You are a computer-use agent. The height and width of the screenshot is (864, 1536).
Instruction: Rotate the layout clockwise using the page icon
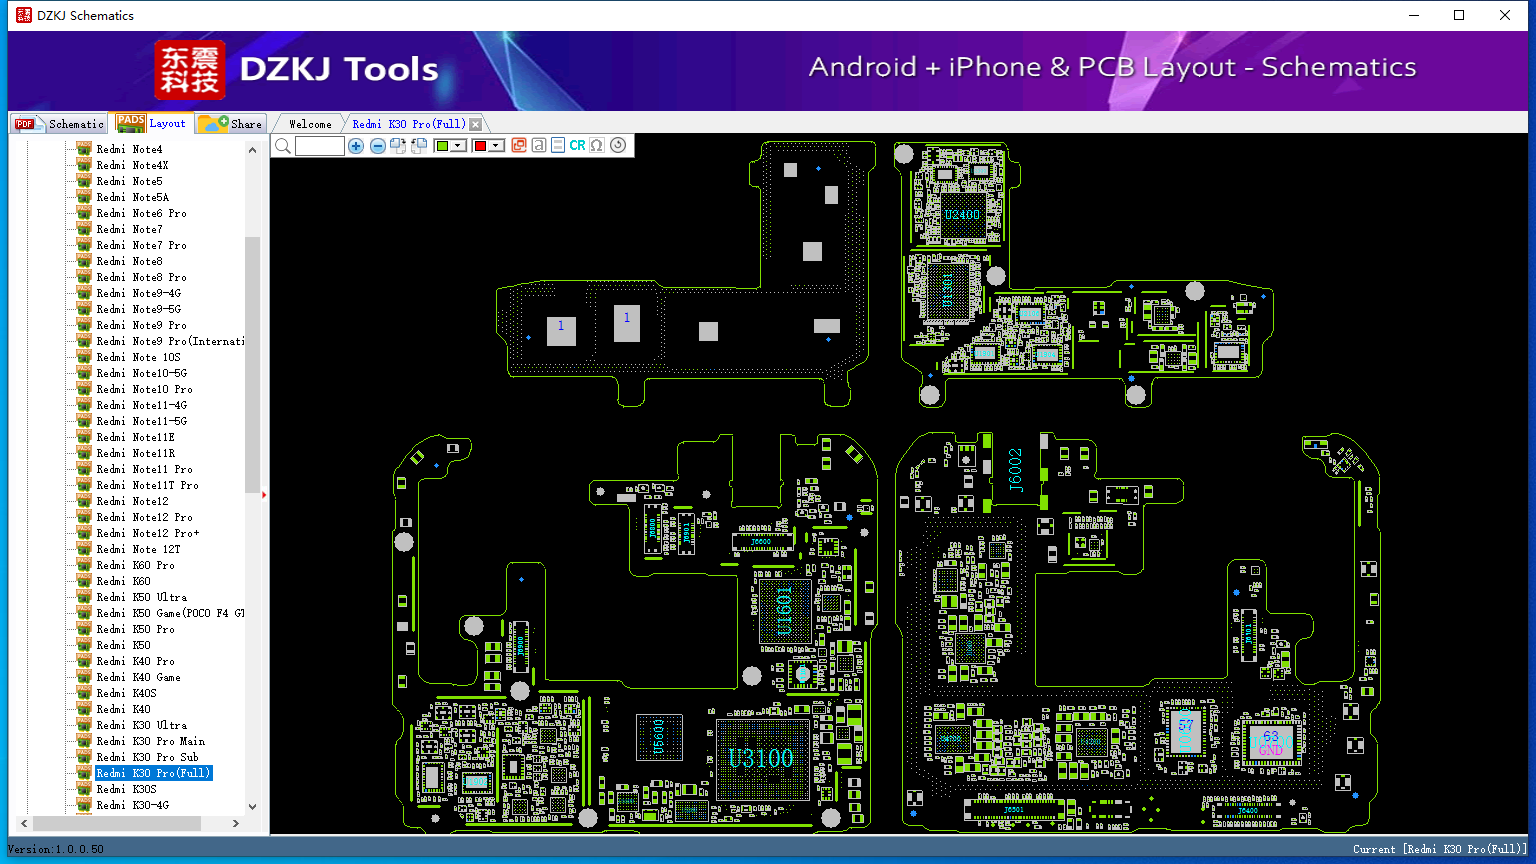coord(398,146)
